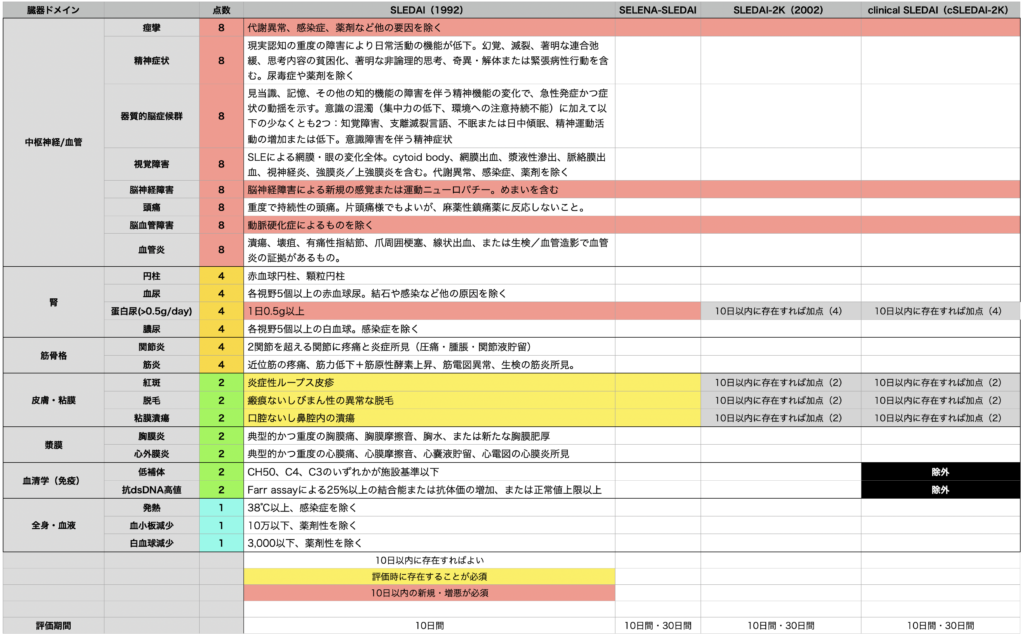Screen dimensions: 1024x639
Task: Click the 評価期間 label in the bottom row
Action: (53, 625)
